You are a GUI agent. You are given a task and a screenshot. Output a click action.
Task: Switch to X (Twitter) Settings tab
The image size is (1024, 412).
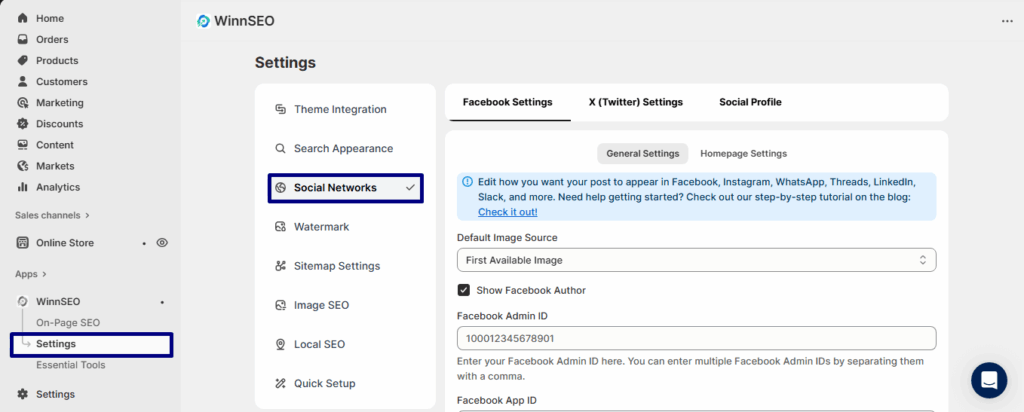tap(635, 102)
